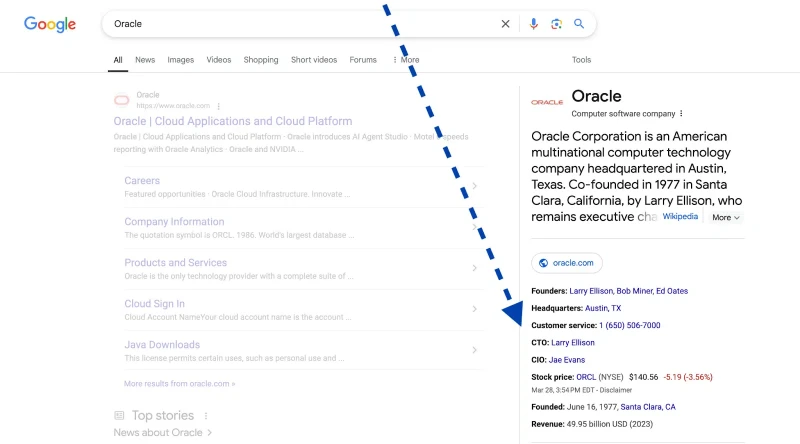Open CTO Larry Ellison link
The image size is (800, 444).
(x=573, y=343)
